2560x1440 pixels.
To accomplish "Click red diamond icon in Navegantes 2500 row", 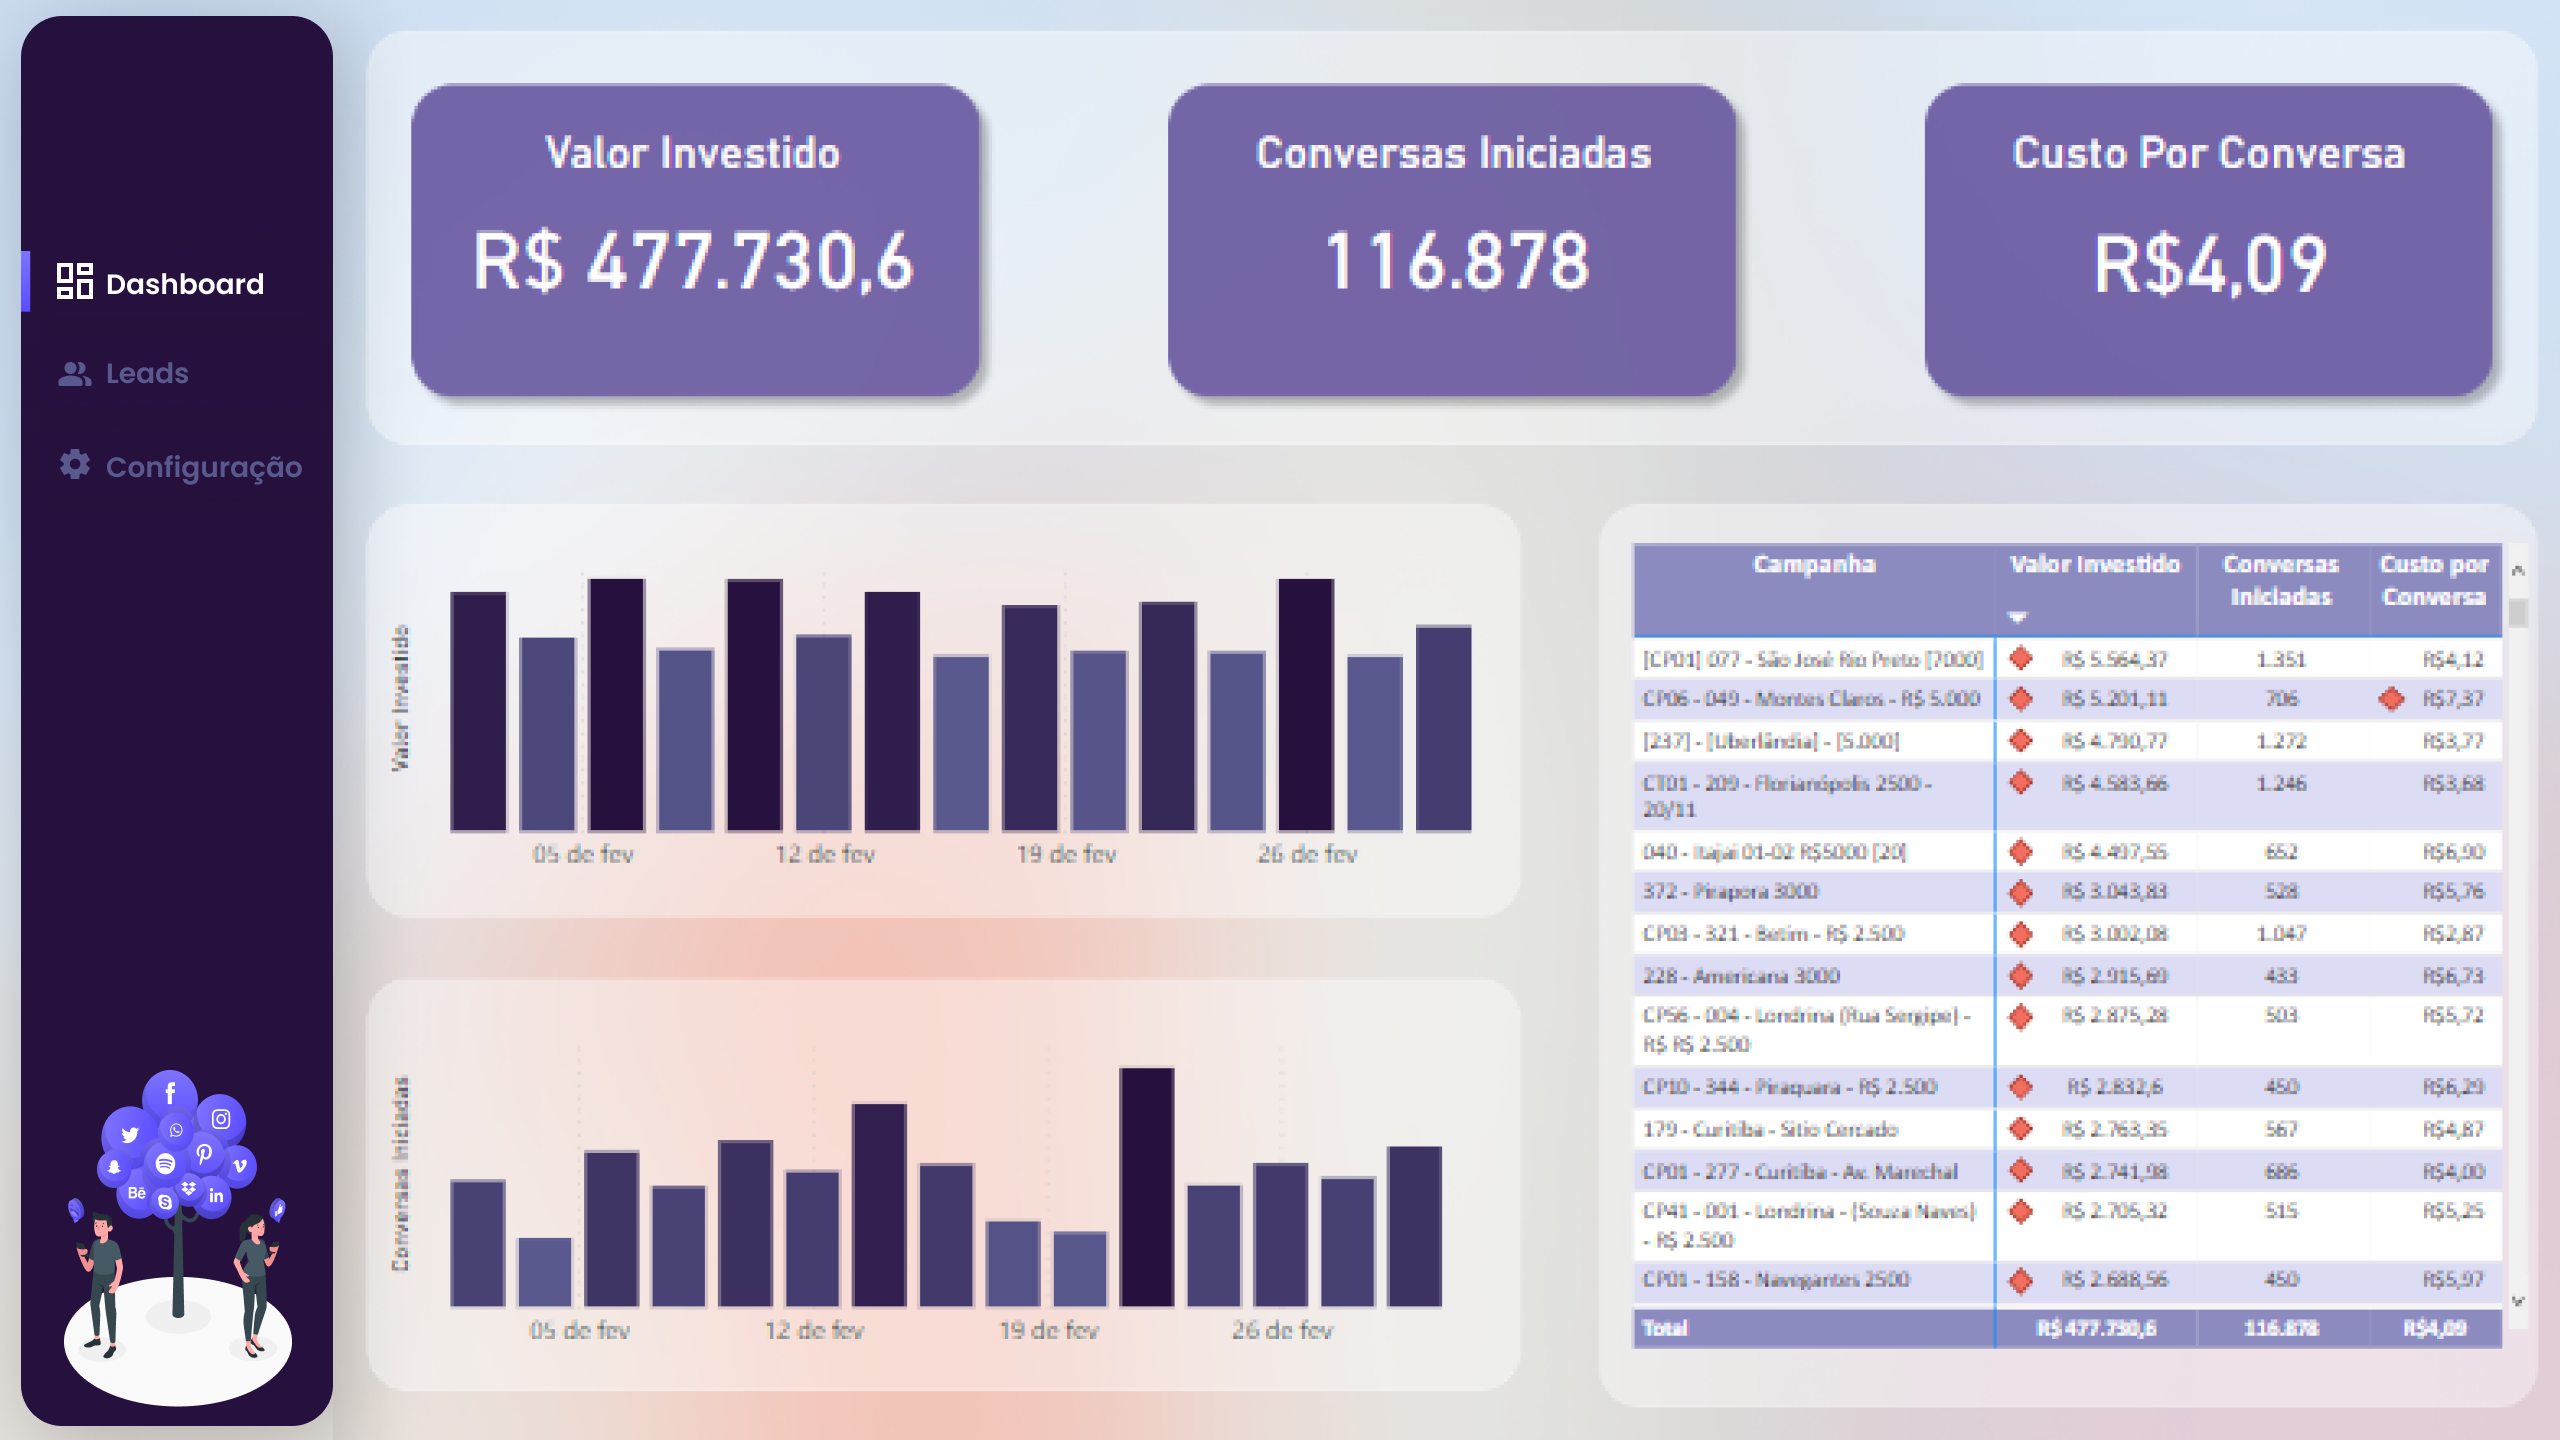I will pos(2021,1280).
